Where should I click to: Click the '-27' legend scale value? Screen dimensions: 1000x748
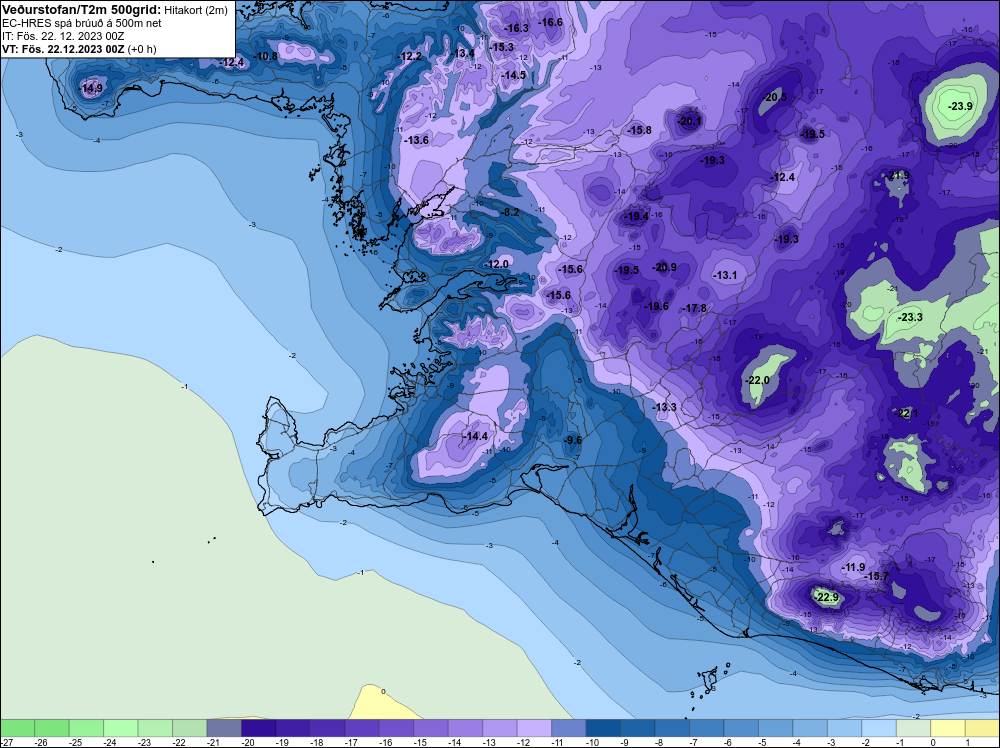(x=7, y=743)
